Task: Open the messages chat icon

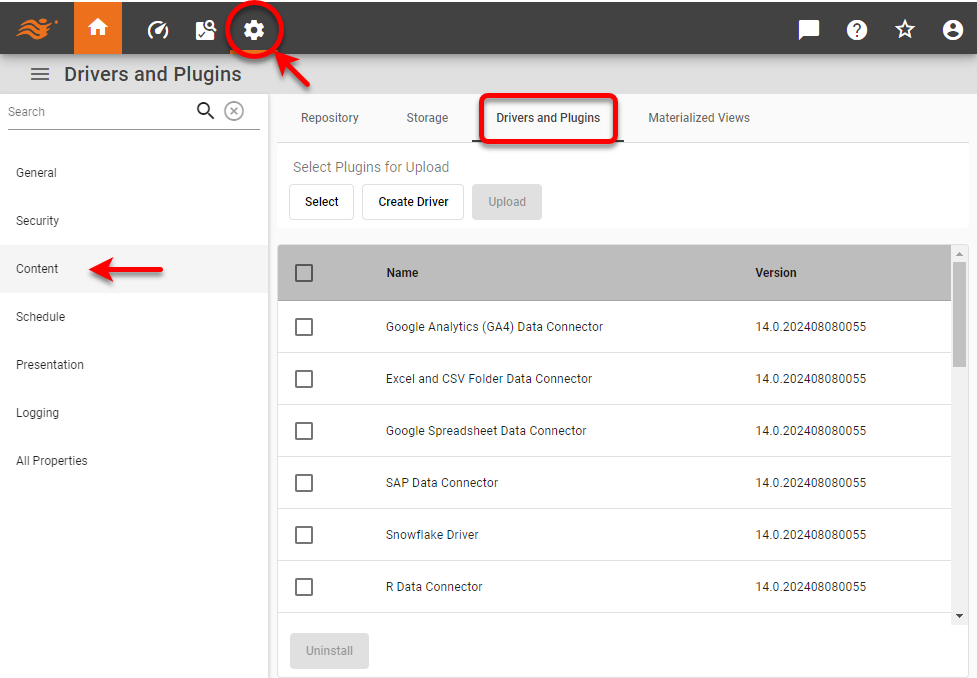Action: (x=808, y=29)
